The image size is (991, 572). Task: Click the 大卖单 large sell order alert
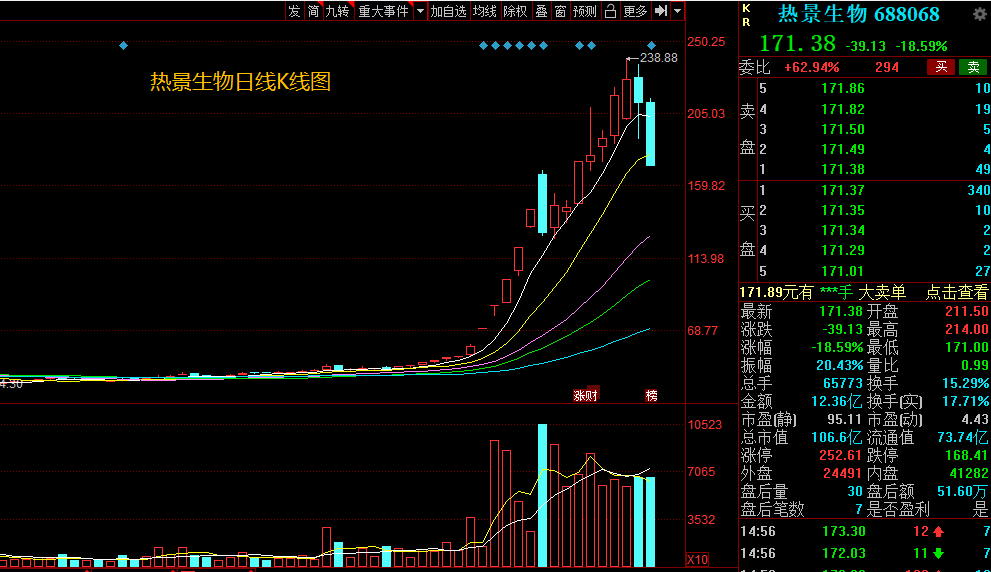882,292
